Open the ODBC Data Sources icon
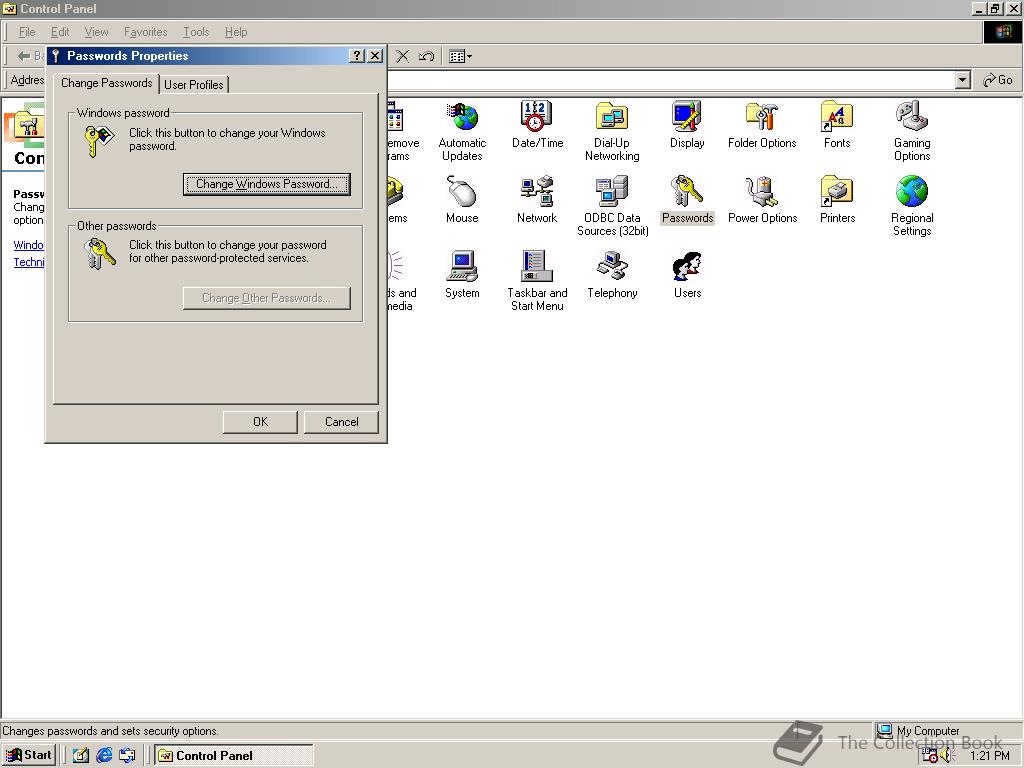Image resolution: width=1024 pixels, height=768 pixels. point(612,206)
